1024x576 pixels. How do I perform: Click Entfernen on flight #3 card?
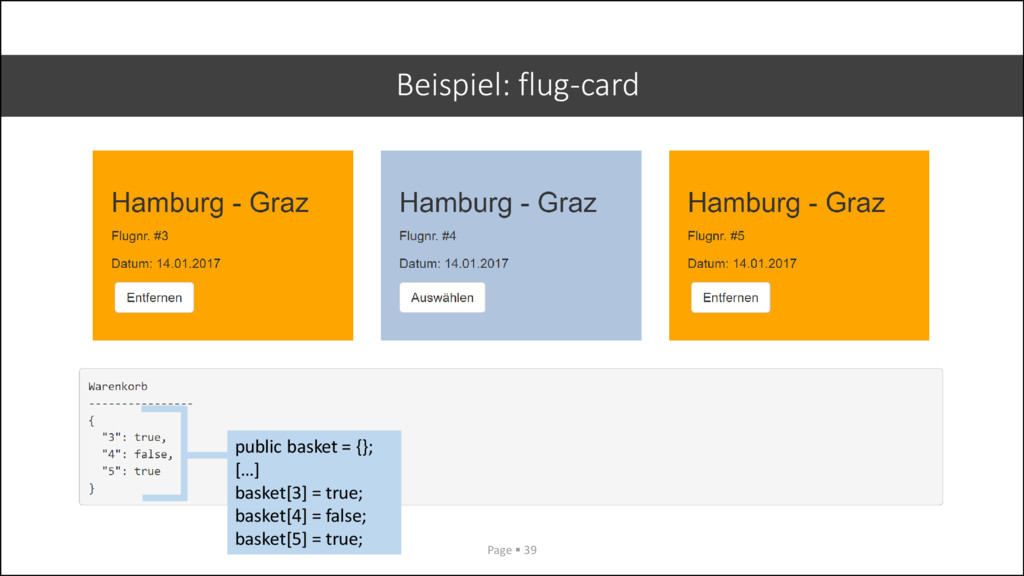[x=154, y=297]
